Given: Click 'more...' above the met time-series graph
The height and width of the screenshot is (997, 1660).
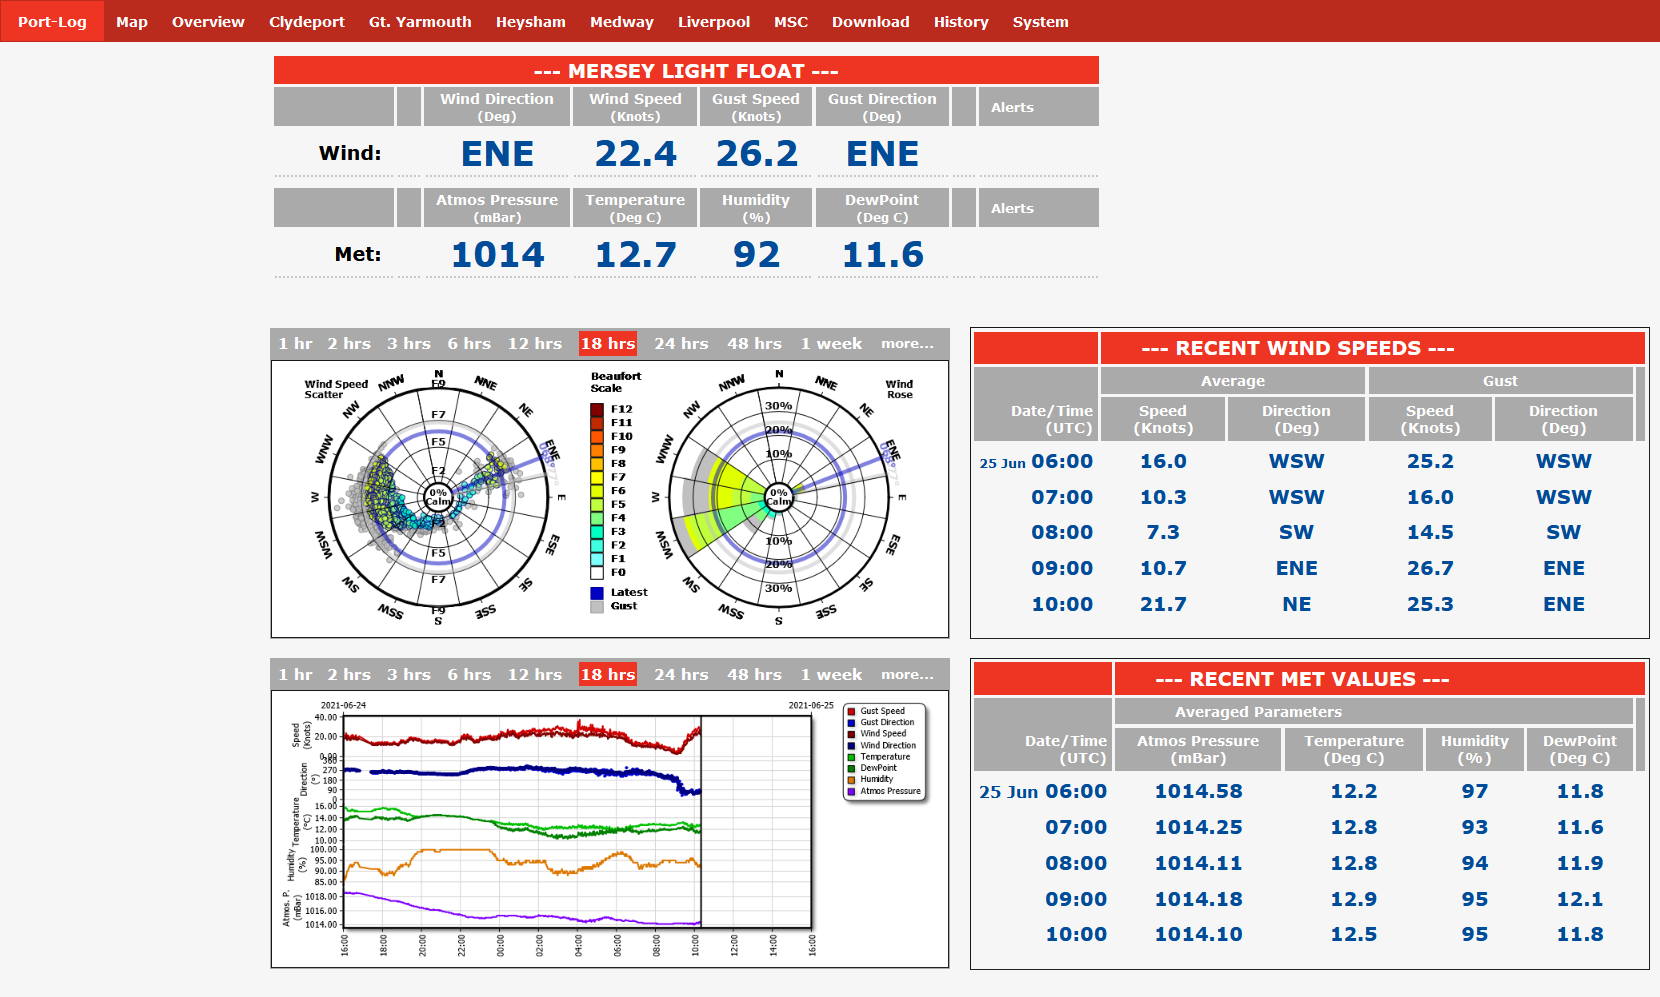Looking at the screenshot, I should pos(906,675).
